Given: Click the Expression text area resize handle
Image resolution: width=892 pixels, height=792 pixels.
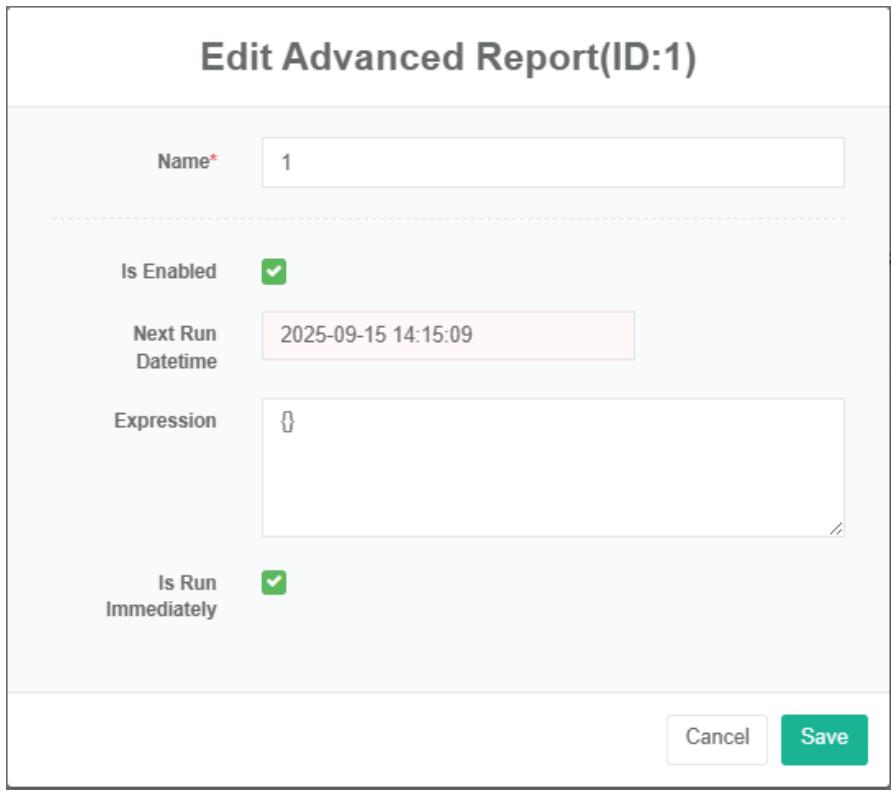Looking at the screenshot, I should [836, 529].
